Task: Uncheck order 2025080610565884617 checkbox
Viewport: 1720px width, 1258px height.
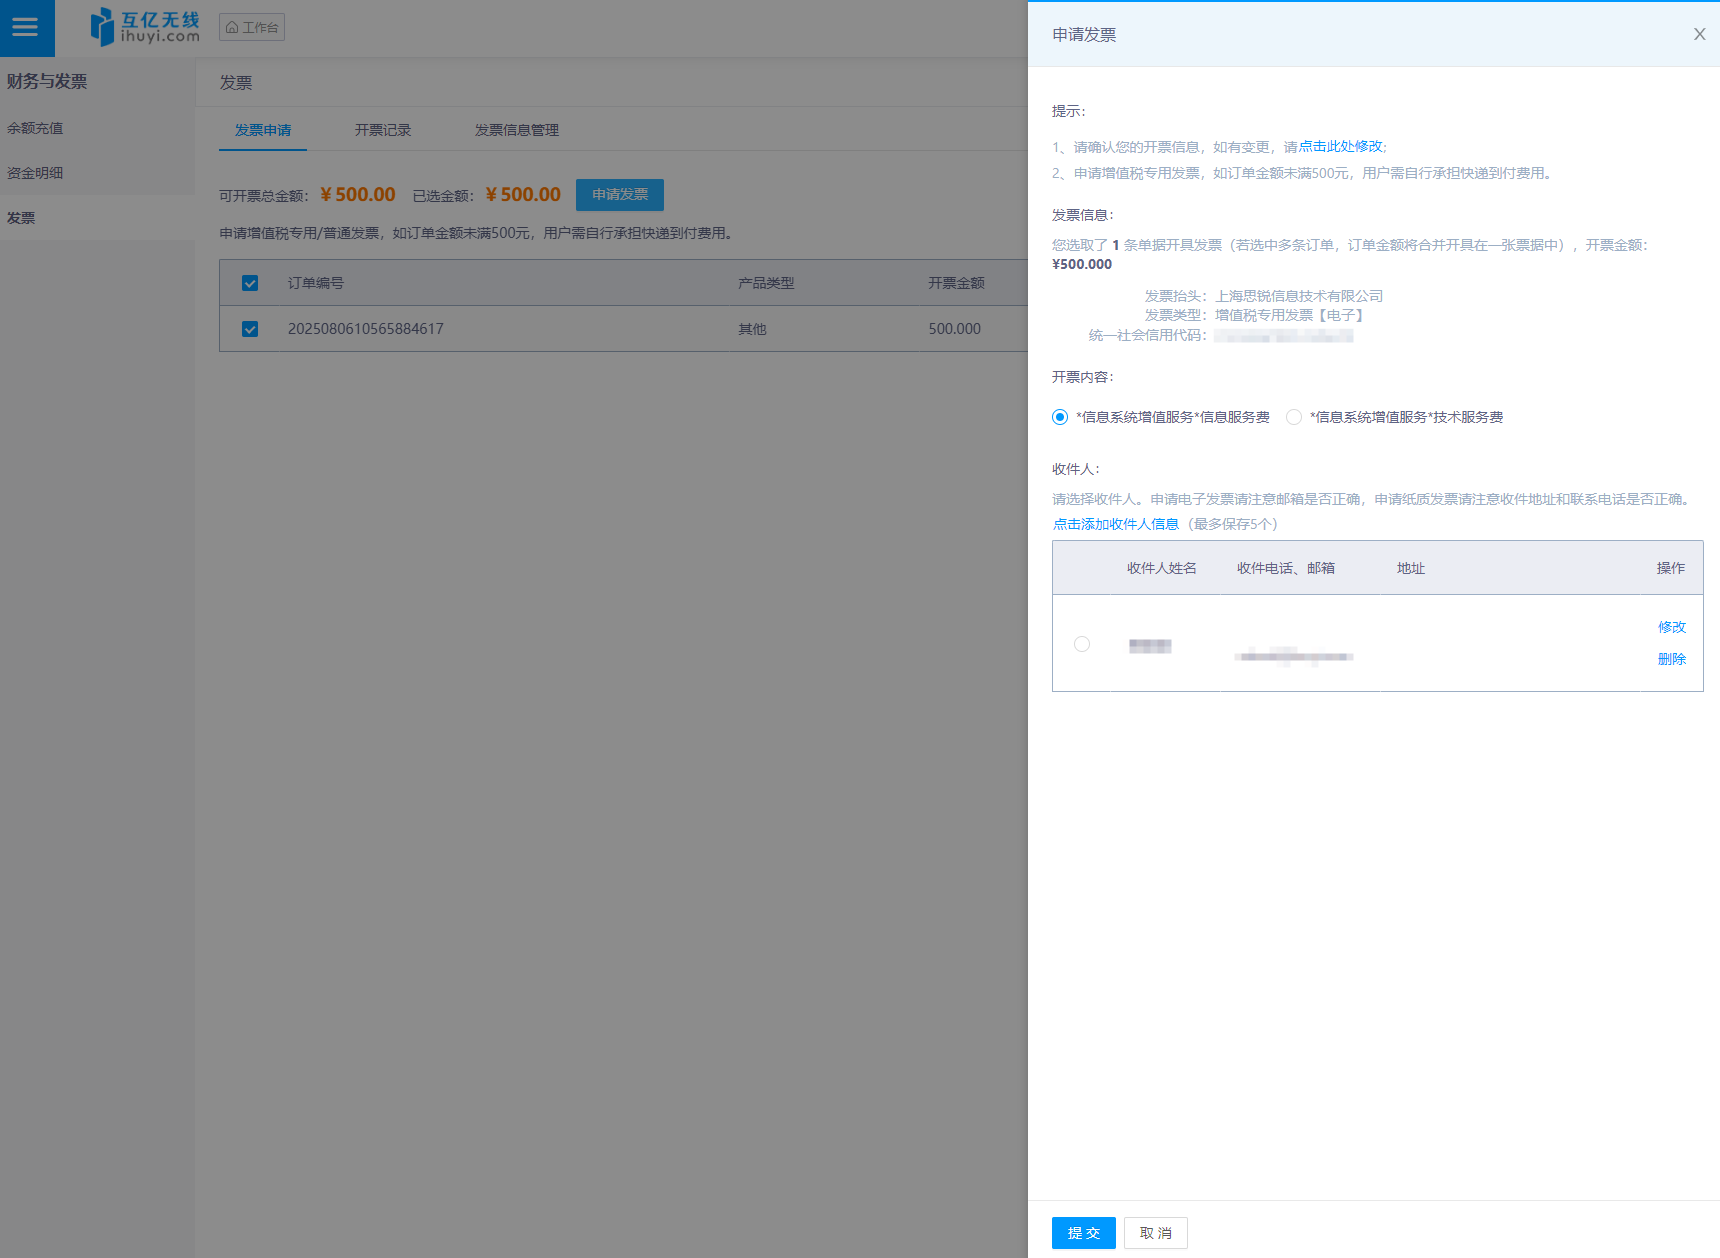Action: click(250, 329)
